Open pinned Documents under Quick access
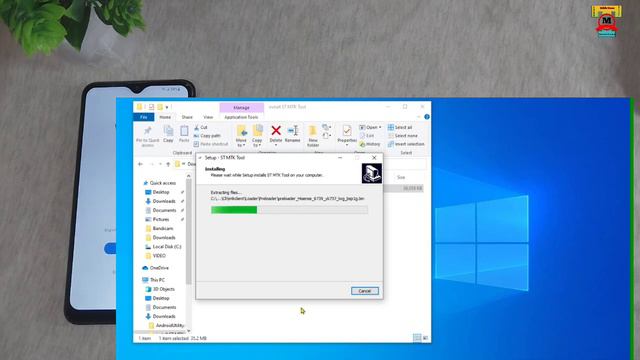This screenshot has height=360, width=640. [161, 210]
